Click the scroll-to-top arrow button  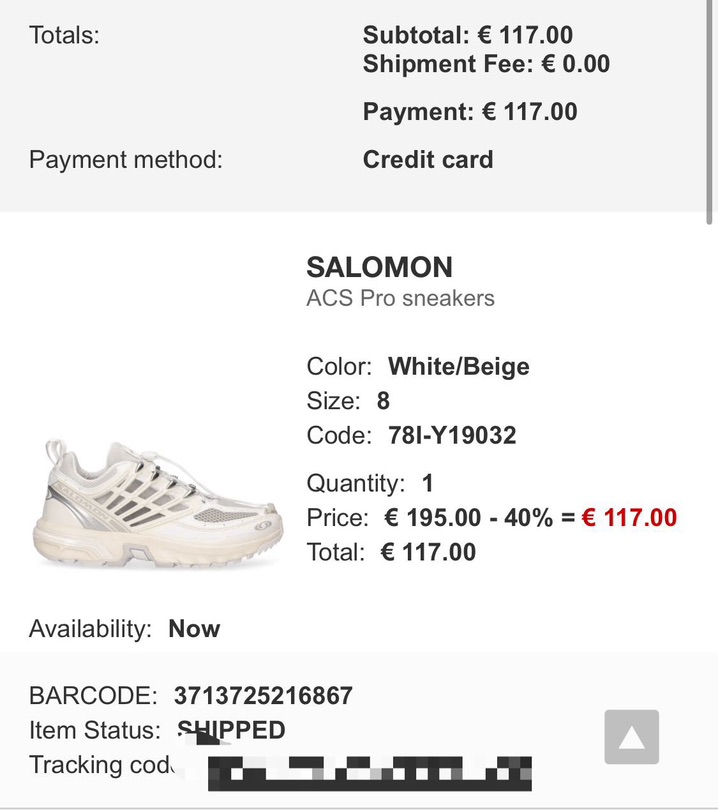pos(631,737)
